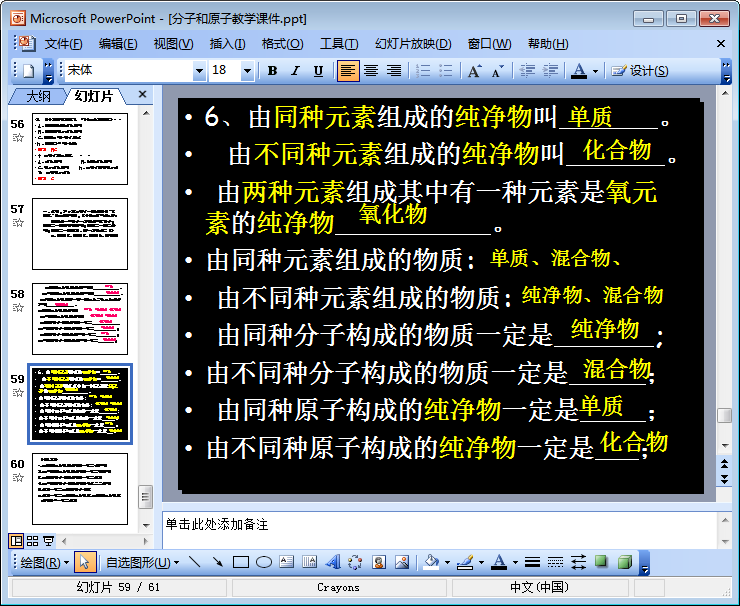
Task: Apply Fill Color bucket
Action: point(431,562)
